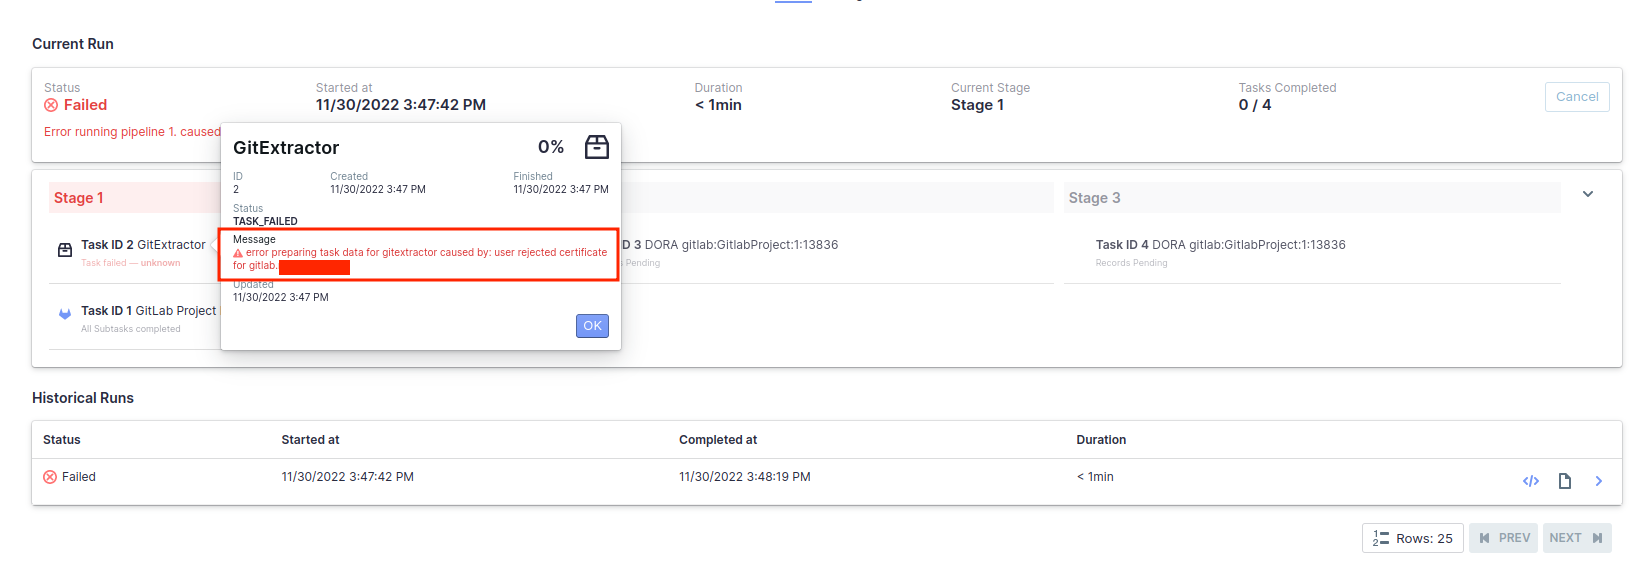1636x572 pixels.
Task: Click the GitExtractor package icon in popup header
Action: coord(597,147)
